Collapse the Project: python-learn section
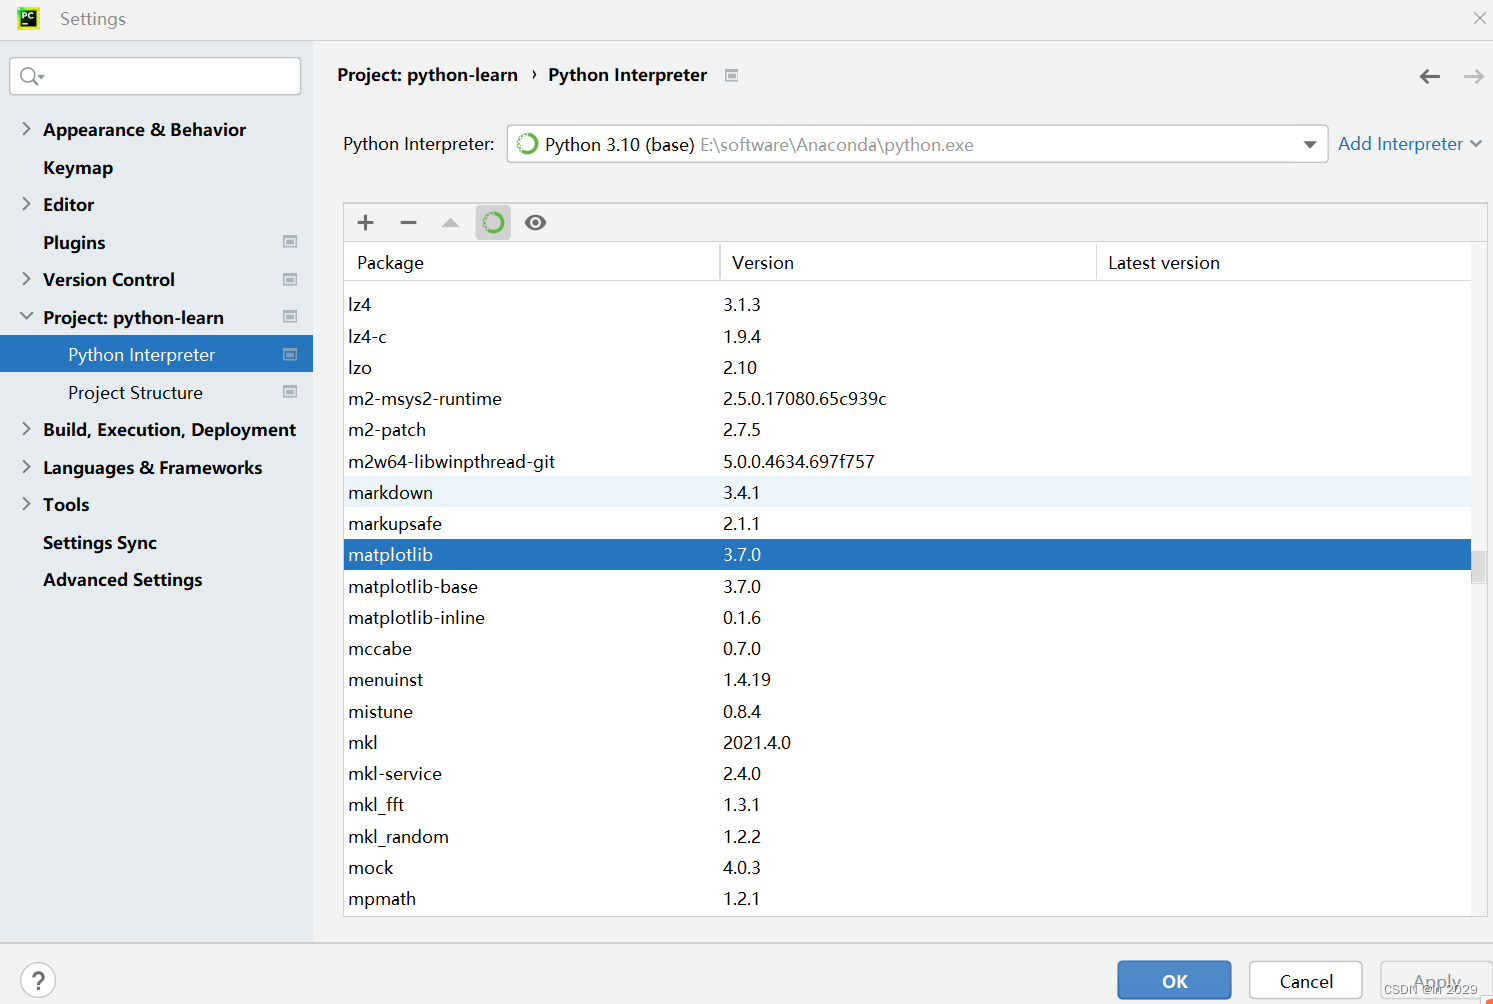The height and width of the screenshot is (1004, 1493). (26, 316)
